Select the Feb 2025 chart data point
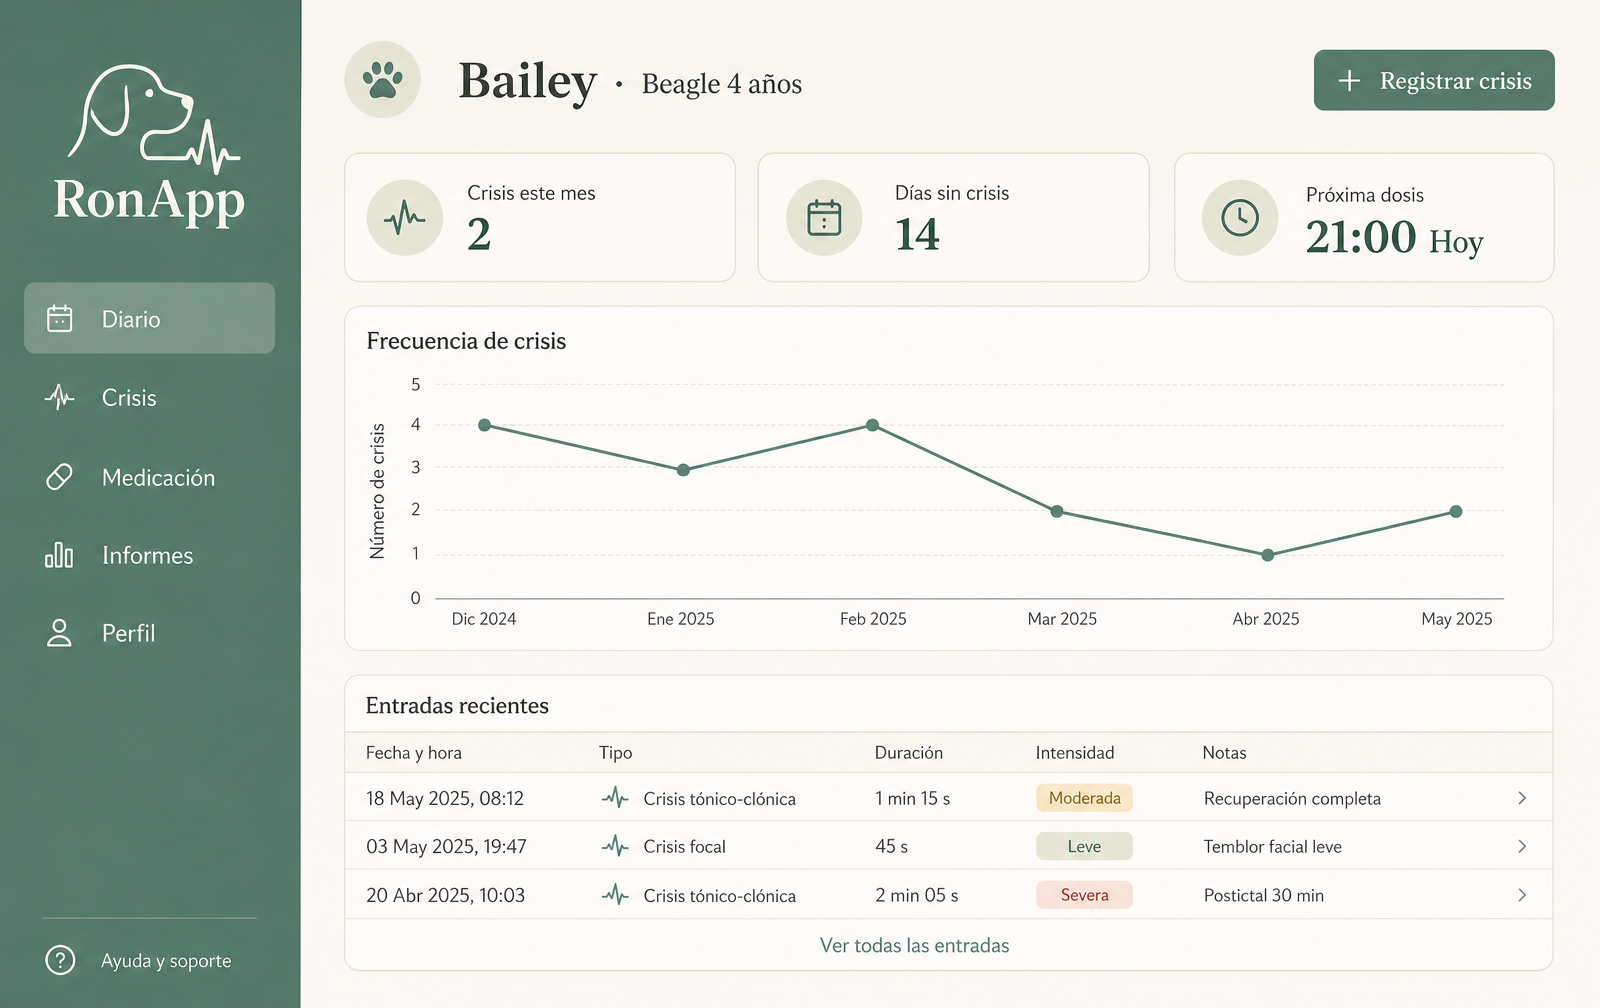Image resolution: width=1600 pixels, height=1008 pixels. 873,425
